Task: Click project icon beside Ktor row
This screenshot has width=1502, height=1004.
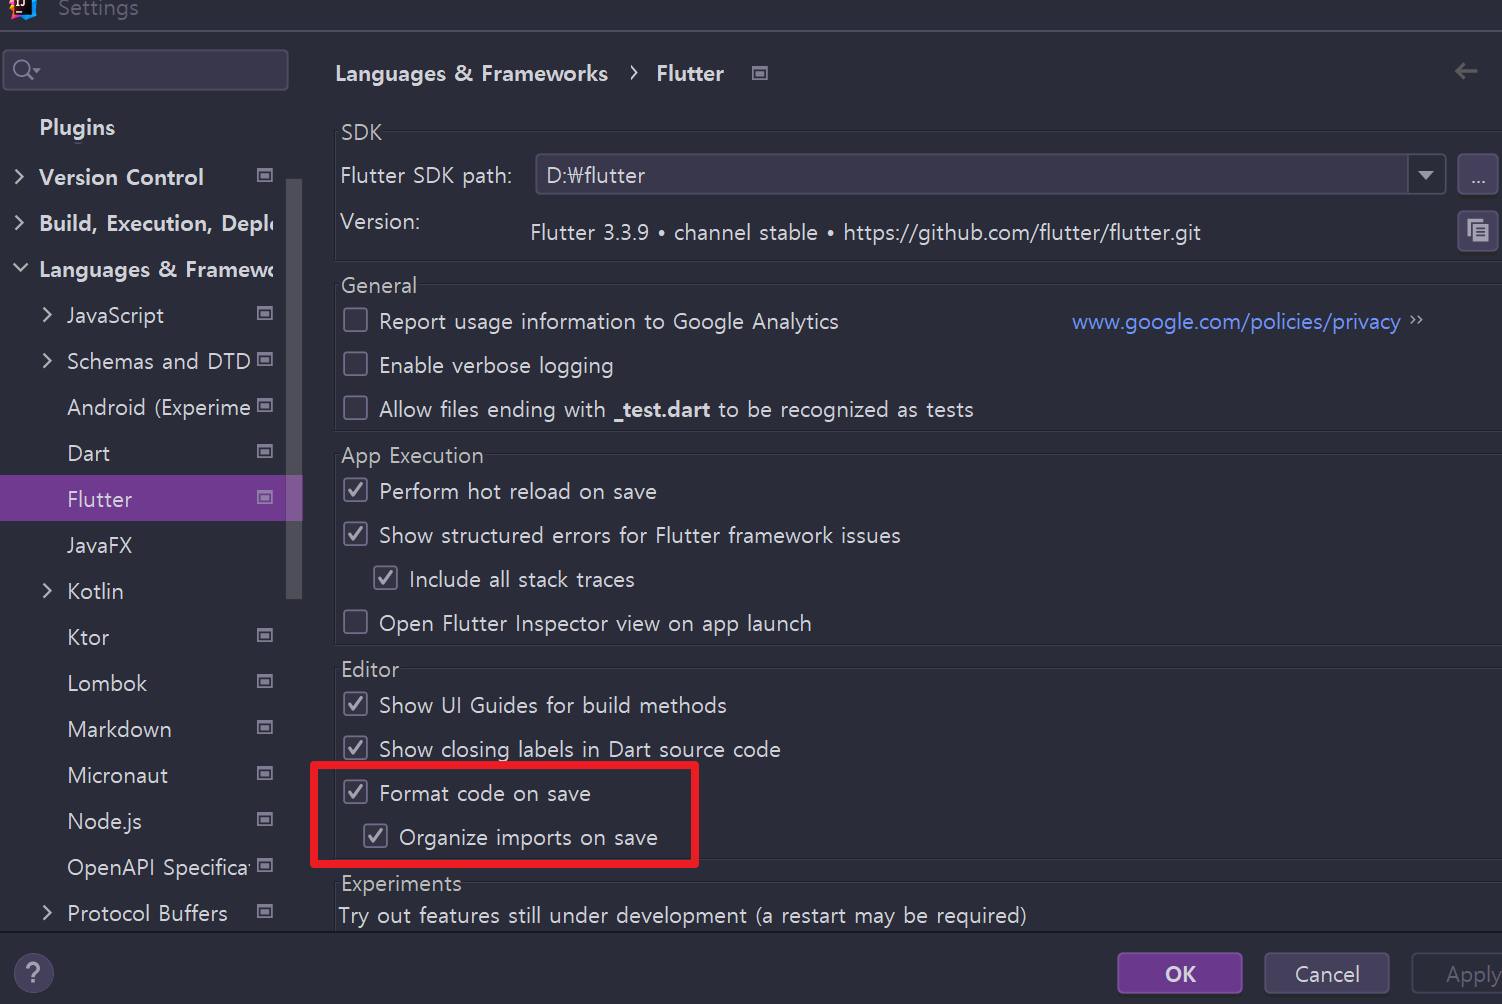Action: point(265,636)
